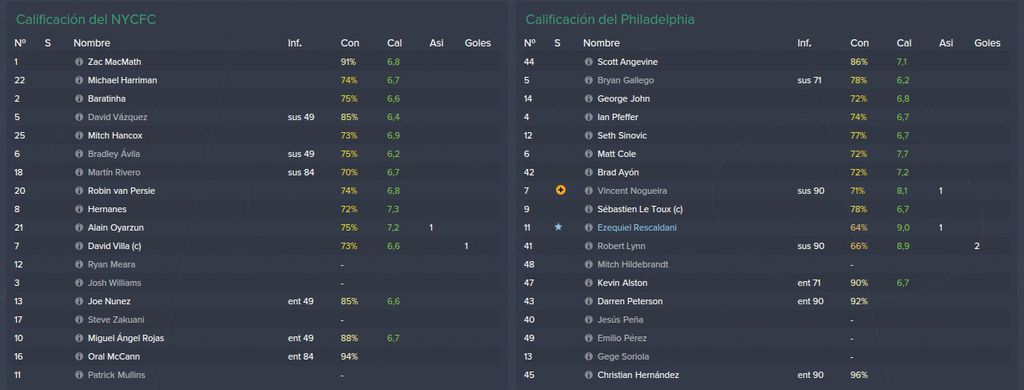This screenshot has height=390, width=1024.
Task: Click Calificación del NYCFC heading
Action: pos(86,20)
